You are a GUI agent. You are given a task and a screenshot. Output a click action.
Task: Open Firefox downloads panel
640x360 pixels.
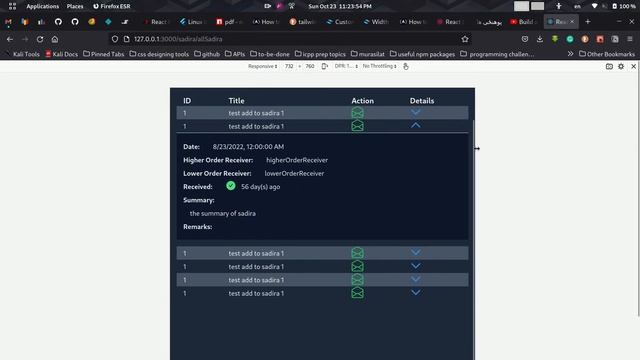click(x=540, y=39)
